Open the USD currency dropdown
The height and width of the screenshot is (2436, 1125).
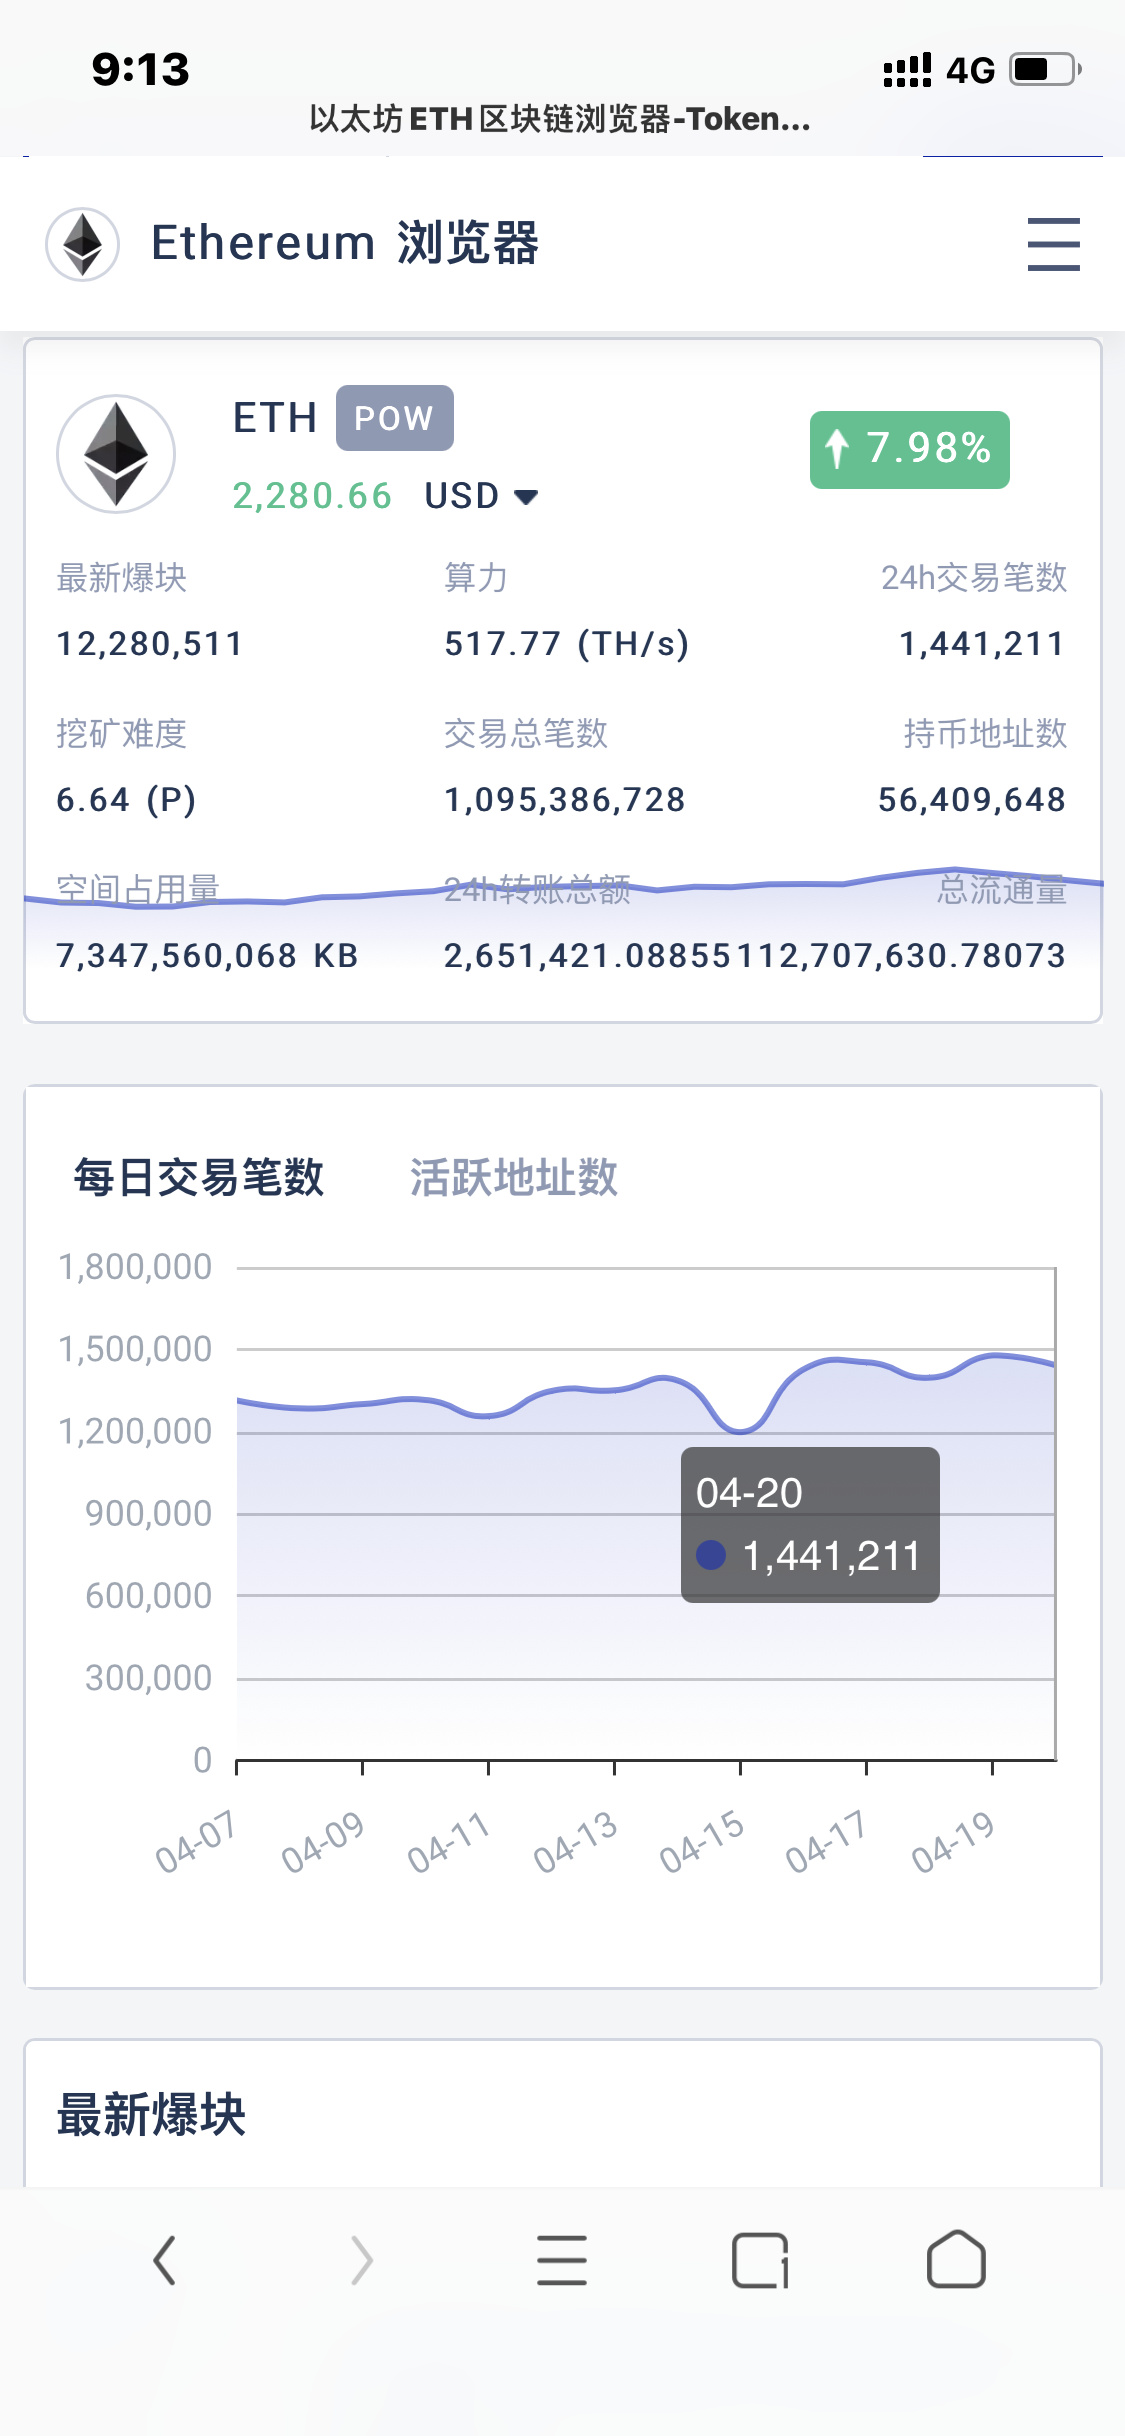(x=482, y=496)
